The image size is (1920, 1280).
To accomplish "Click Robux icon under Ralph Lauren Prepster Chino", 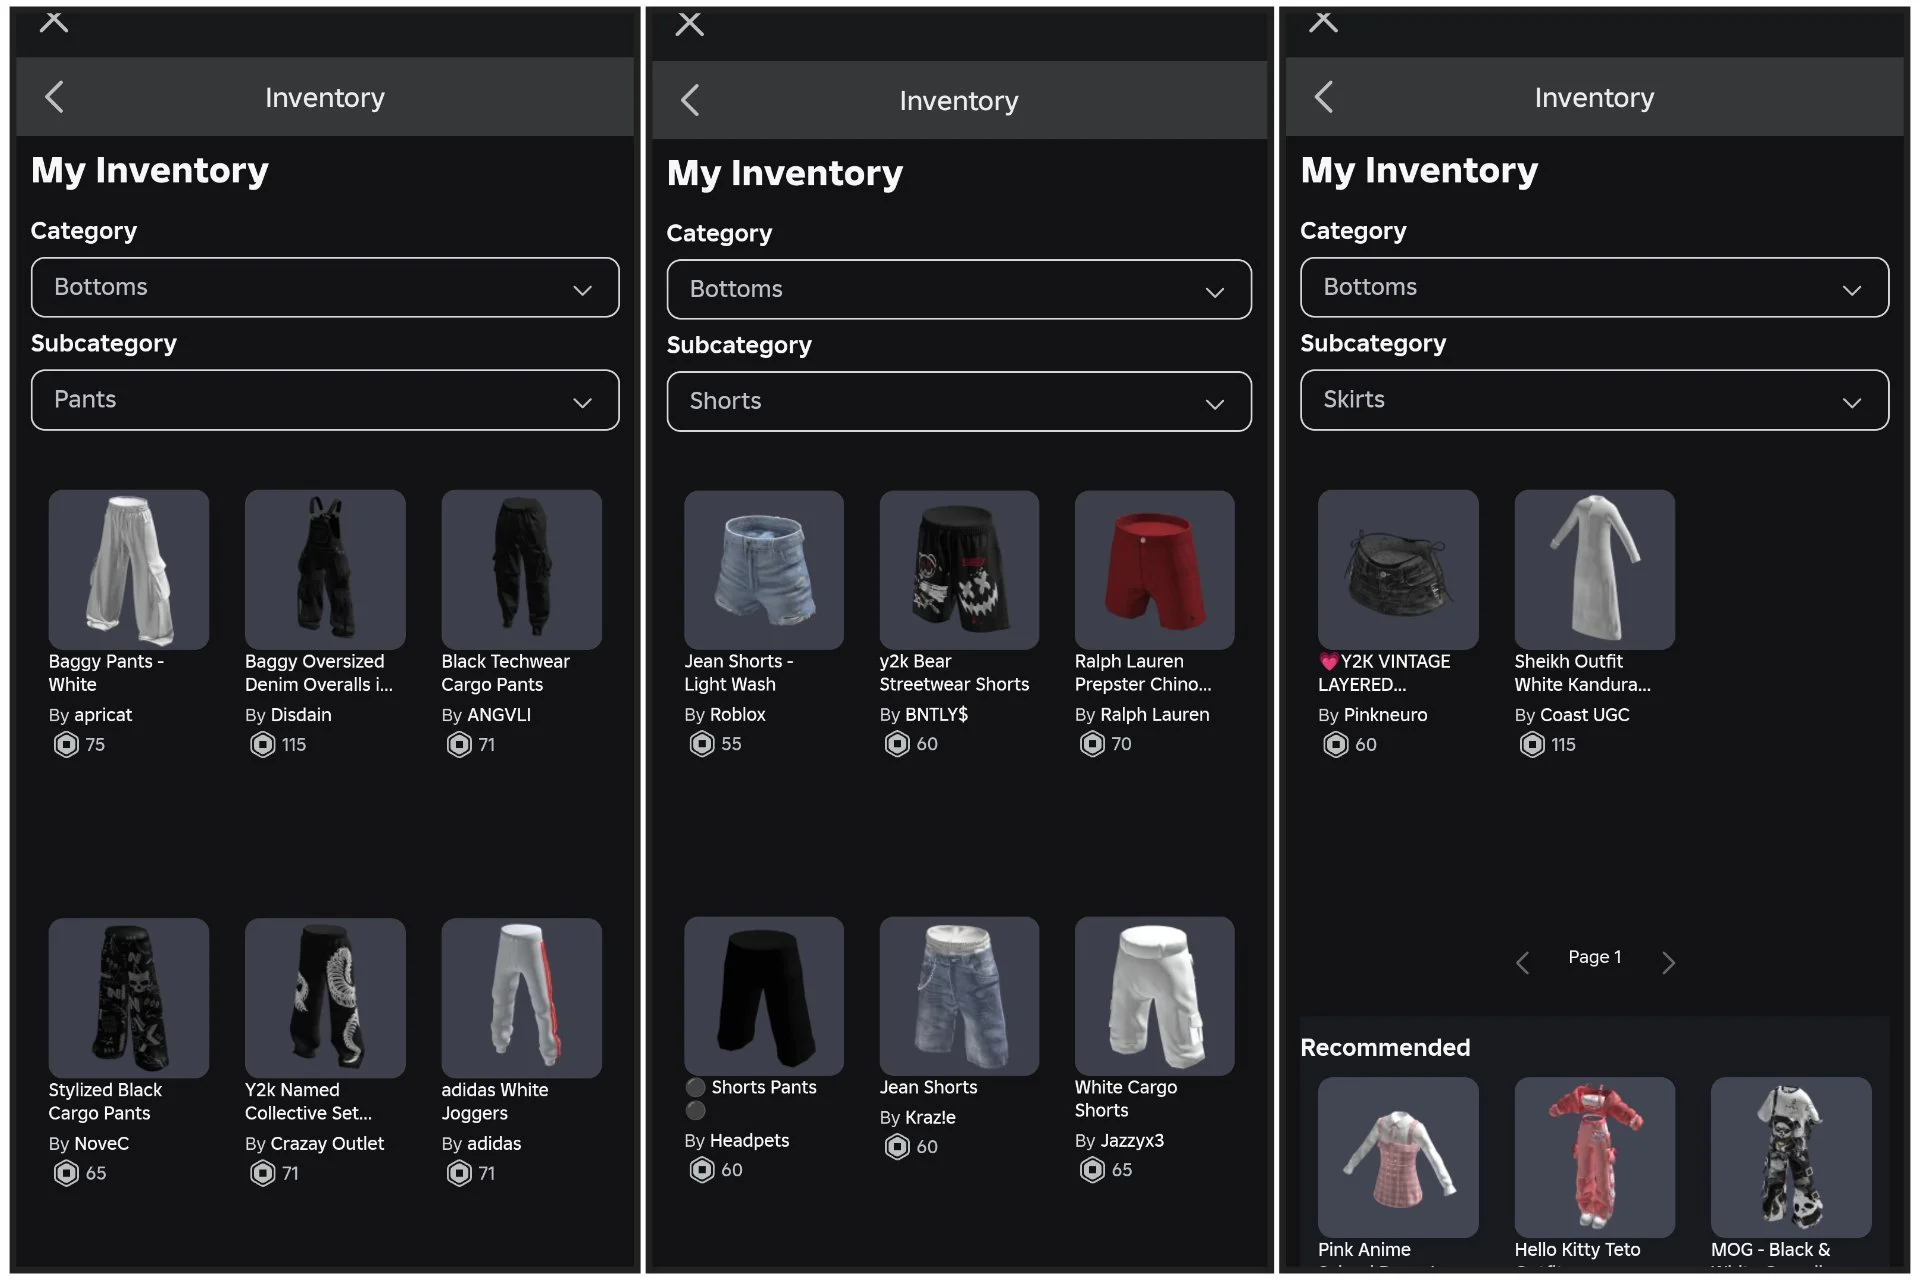I will tap(1092, 744).
